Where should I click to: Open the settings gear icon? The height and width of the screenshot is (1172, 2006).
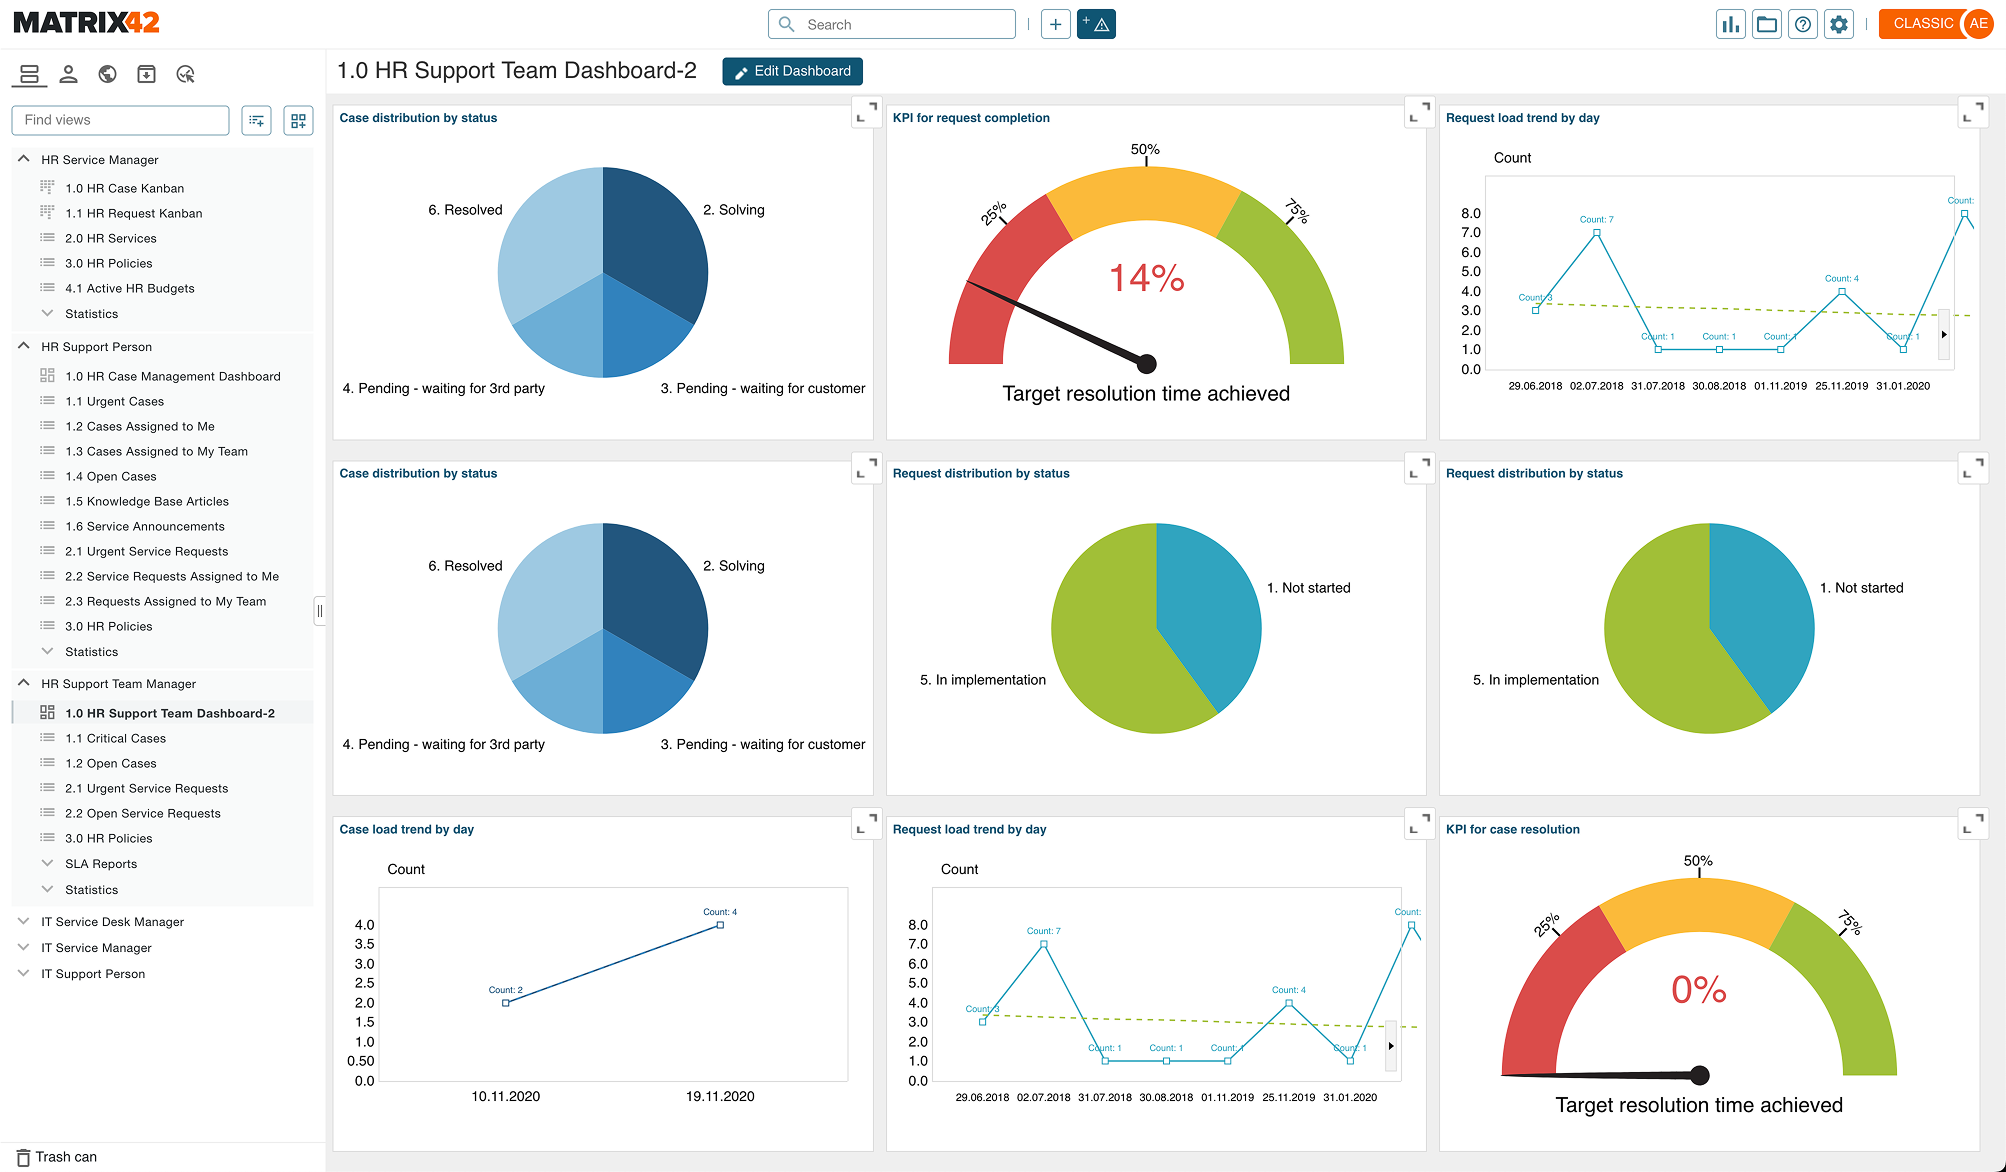click(x=1838, y=24)
